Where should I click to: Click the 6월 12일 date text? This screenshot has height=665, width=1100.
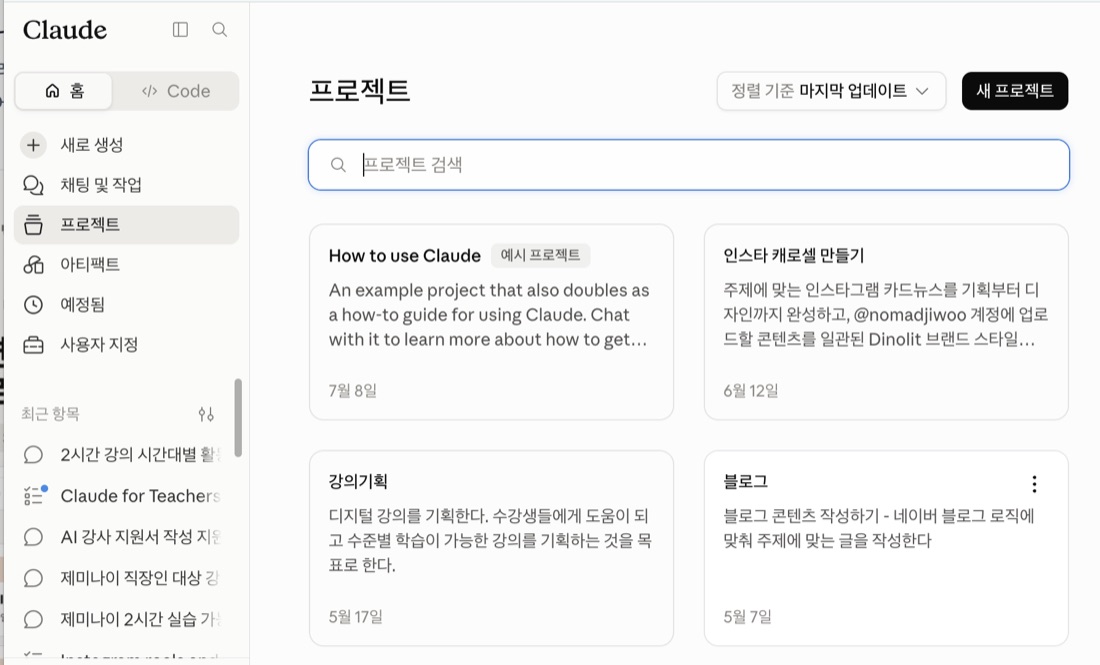click(751, 391)
